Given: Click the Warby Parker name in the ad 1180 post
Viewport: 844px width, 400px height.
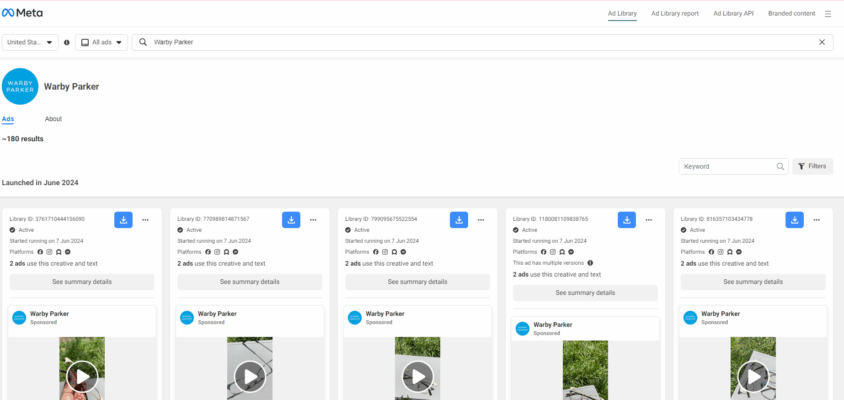Looking at the screenshot, I should (553, 325).
